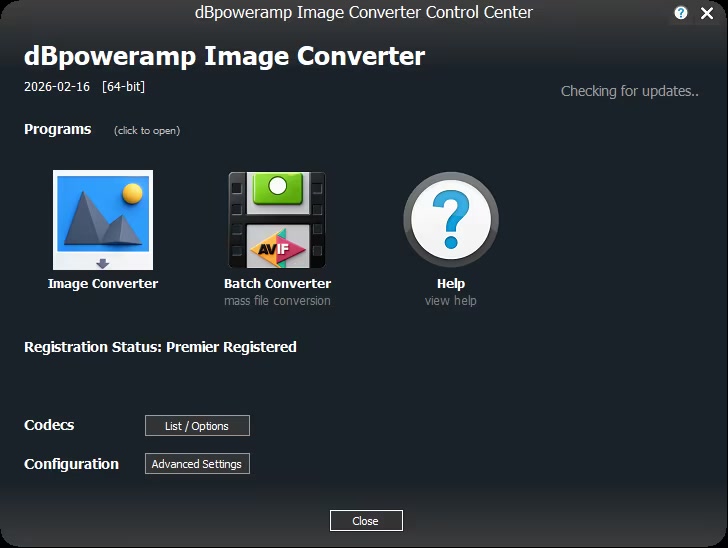Launch Batch Converter via film strip icon
Image resolution: width=728 pixels, height=548 pixels.
pos(277,220)
